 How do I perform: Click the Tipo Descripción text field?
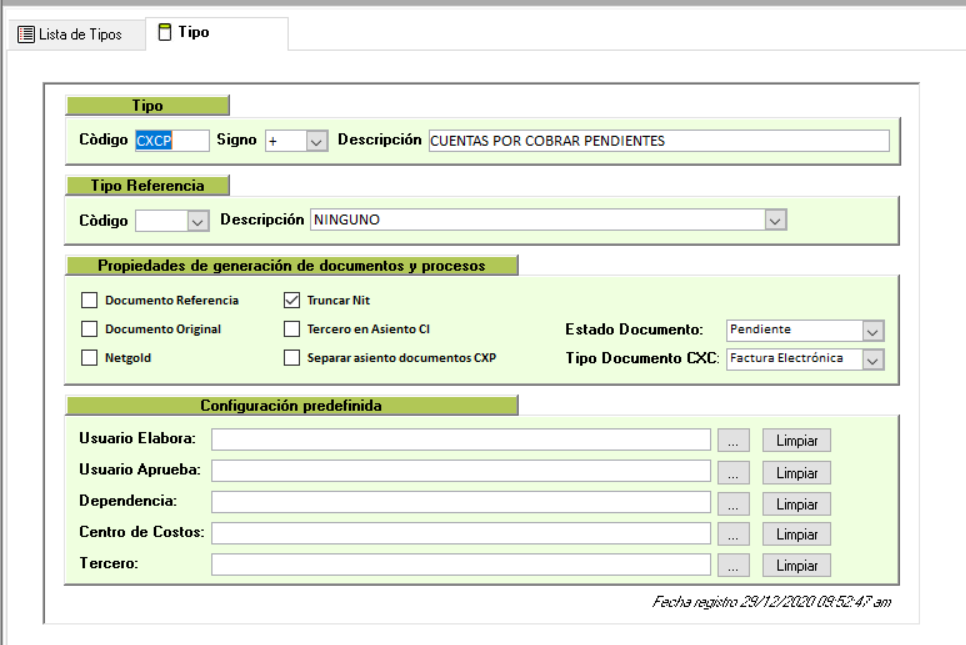coord(657,141)
